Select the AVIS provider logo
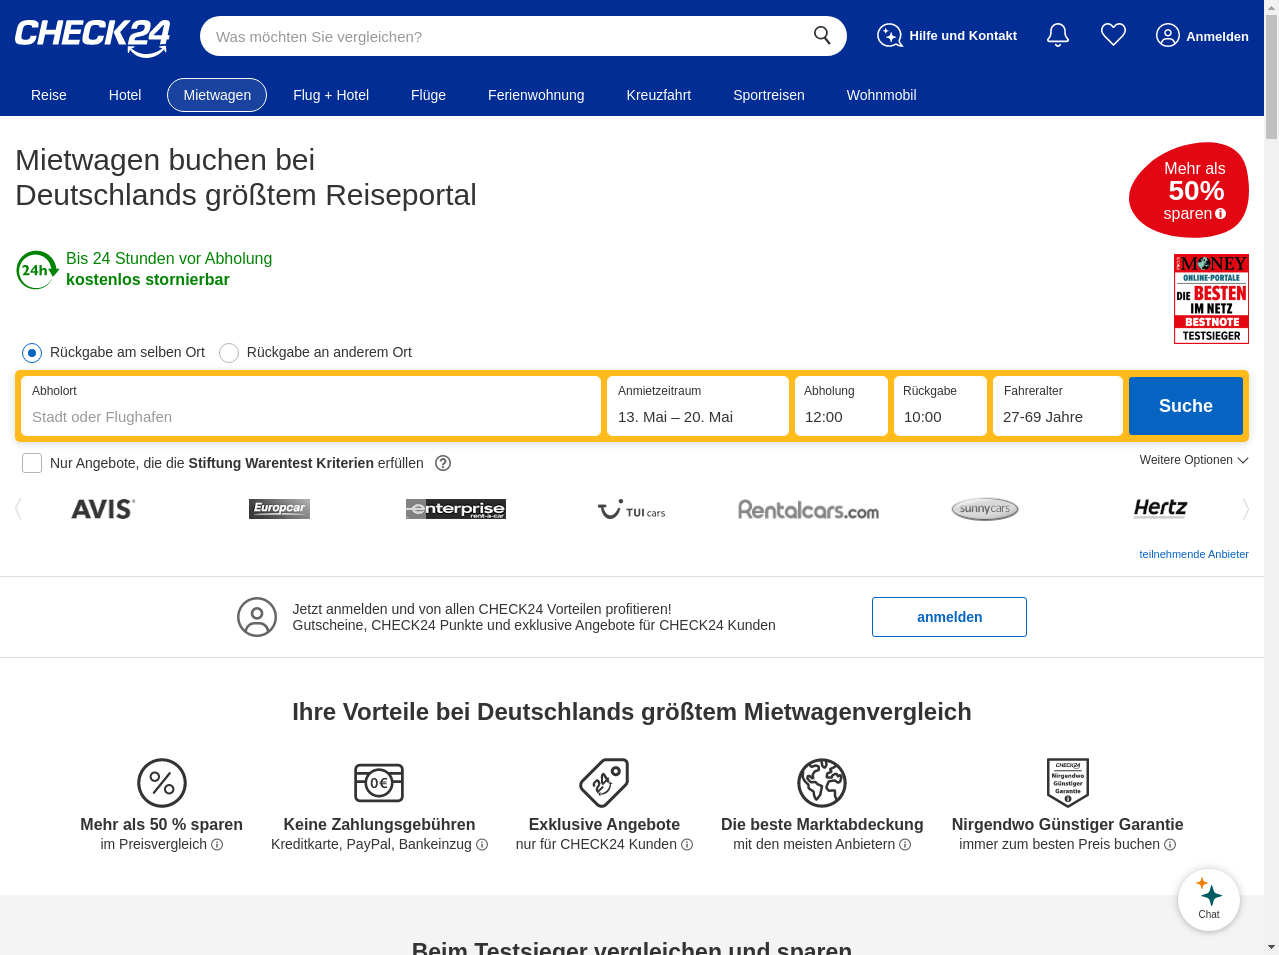 pyautogui.click(x=103, y=509)
